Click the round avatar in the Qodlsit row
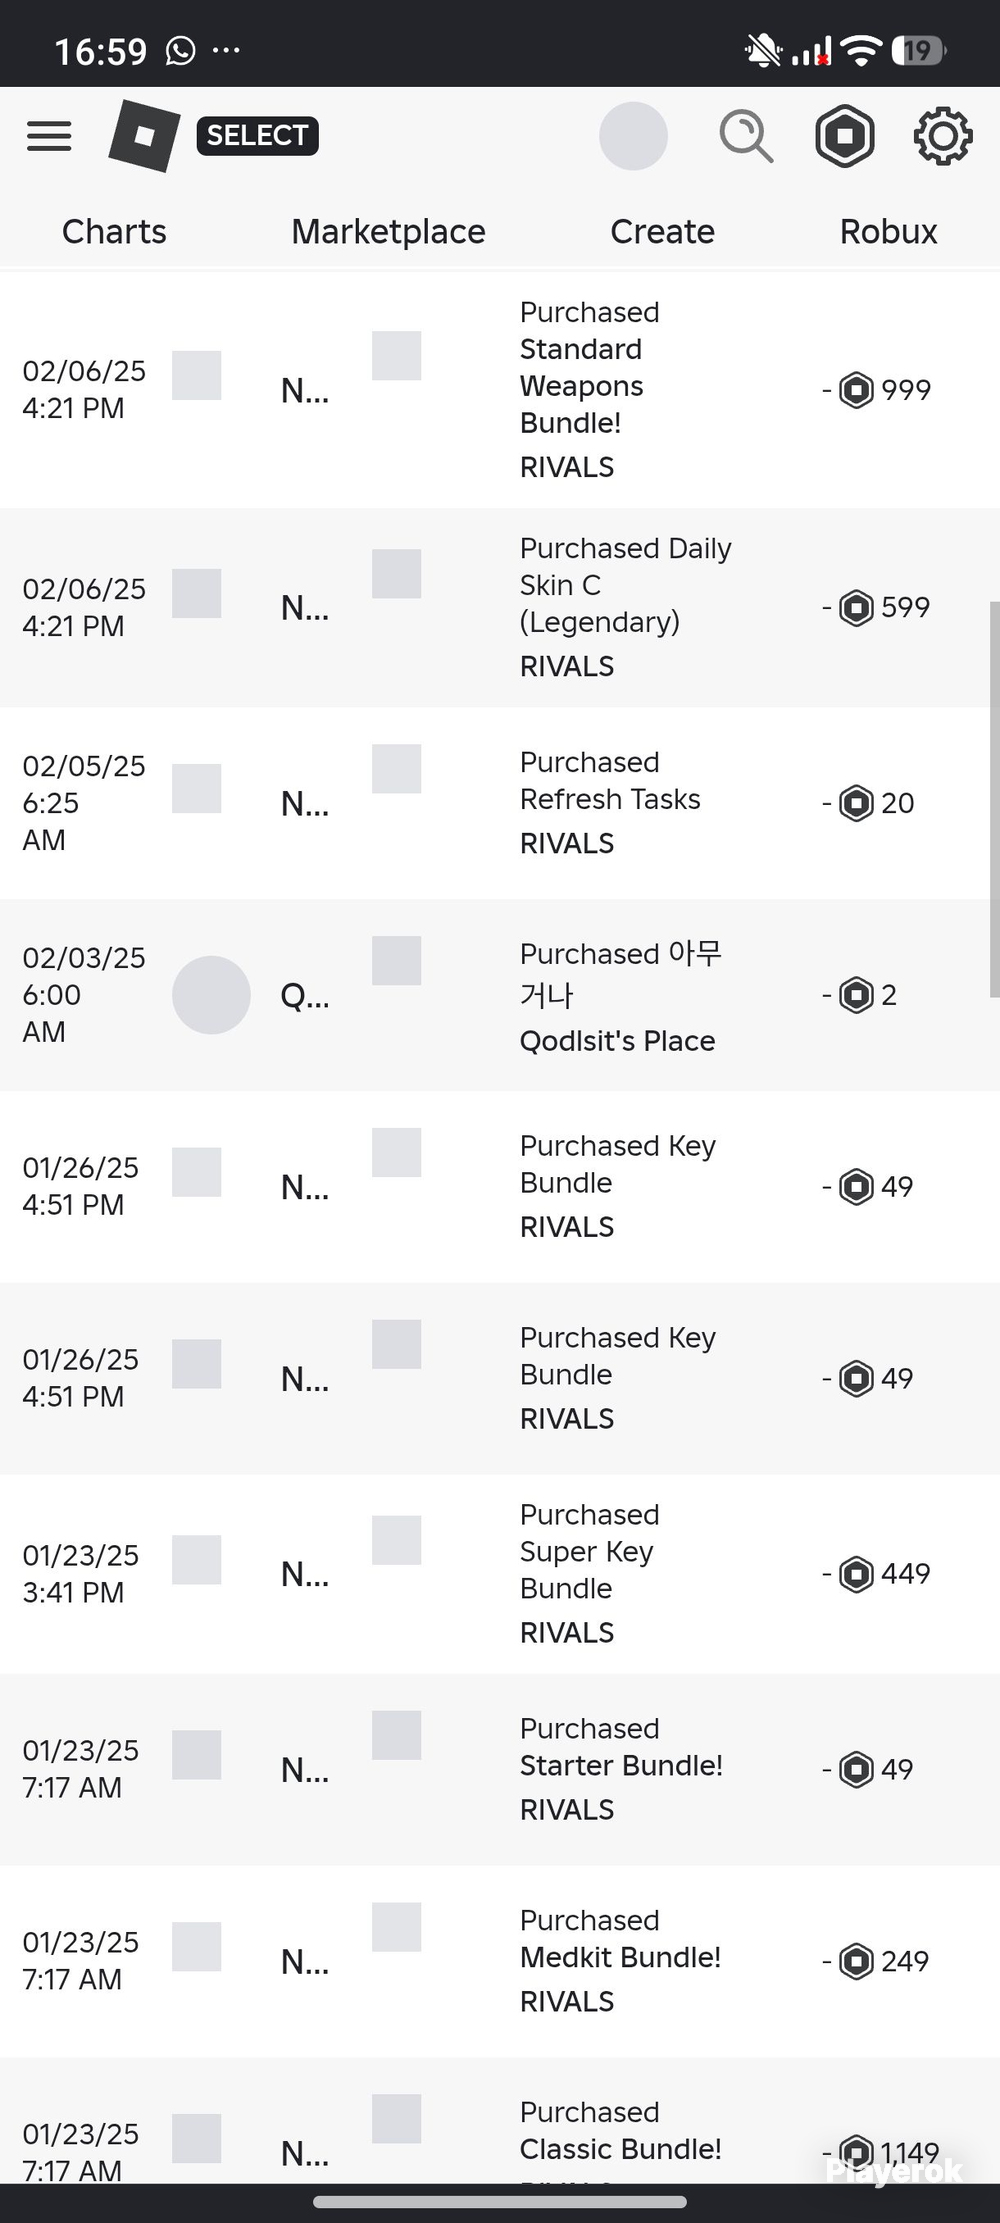1000x2223 pixels. point(211,995)
